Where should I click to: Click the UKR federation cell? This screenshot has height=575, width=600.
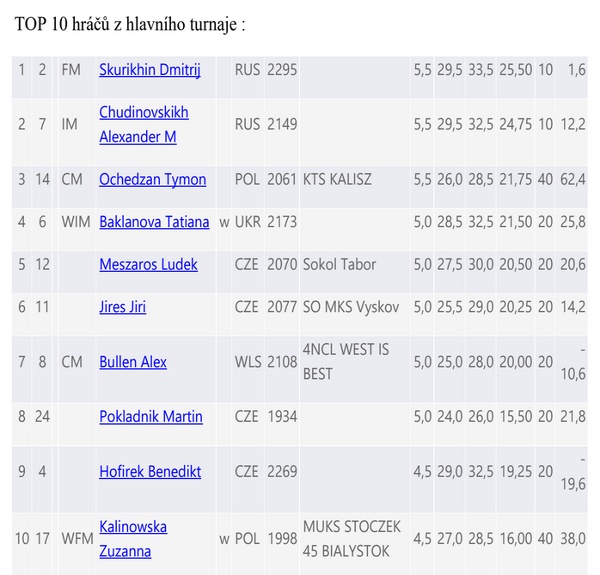(x=248, y=222)
